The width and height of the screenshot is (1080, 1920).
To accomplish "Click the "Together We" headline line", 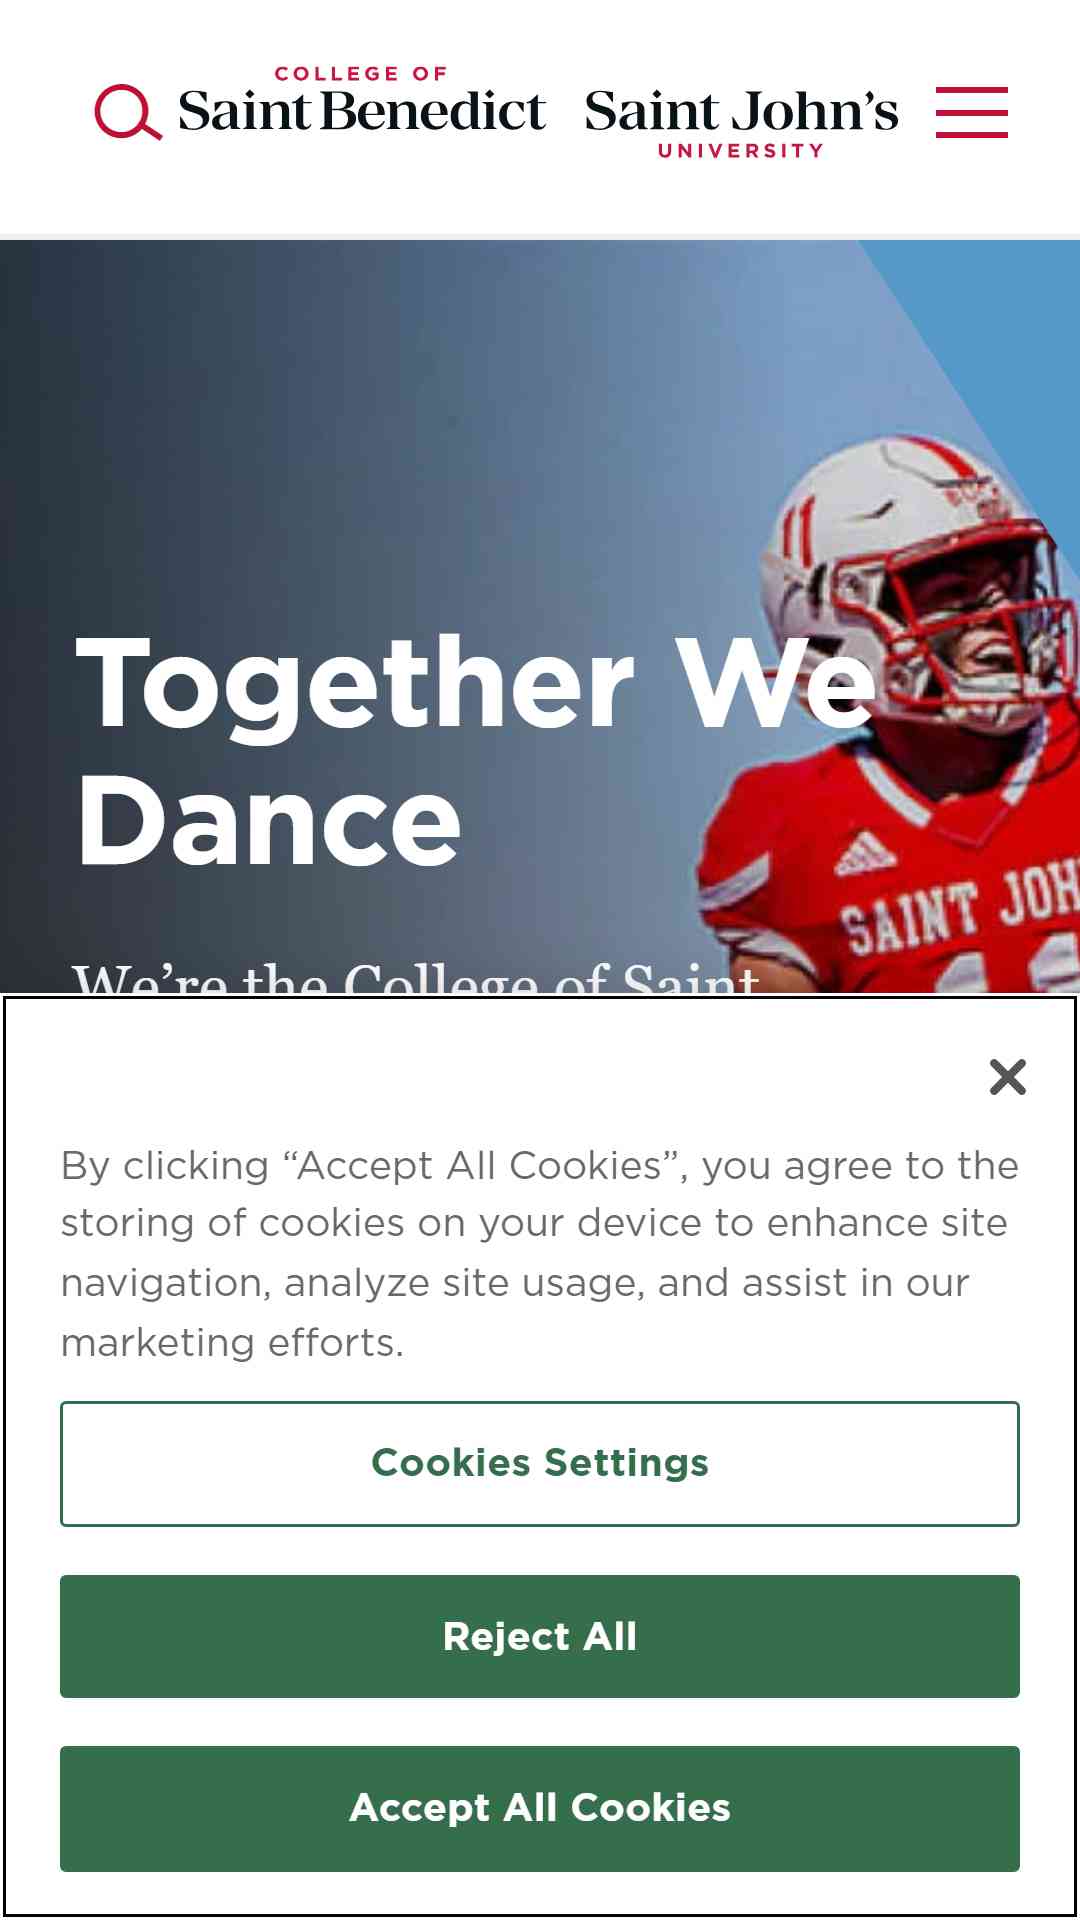I will point(476,685).
